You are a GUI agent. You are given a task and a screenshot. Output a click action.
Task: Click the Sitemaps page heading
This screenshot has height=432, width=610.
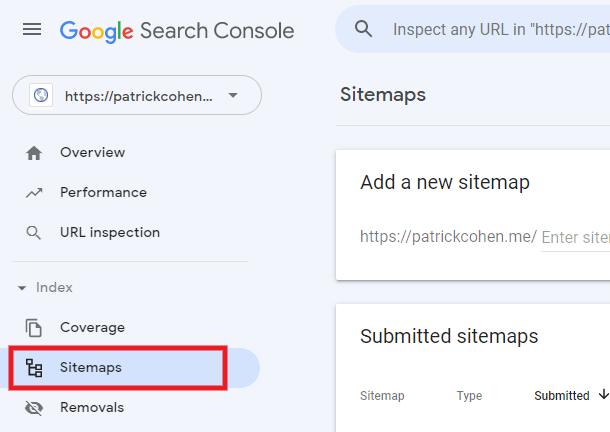point(383,95)
